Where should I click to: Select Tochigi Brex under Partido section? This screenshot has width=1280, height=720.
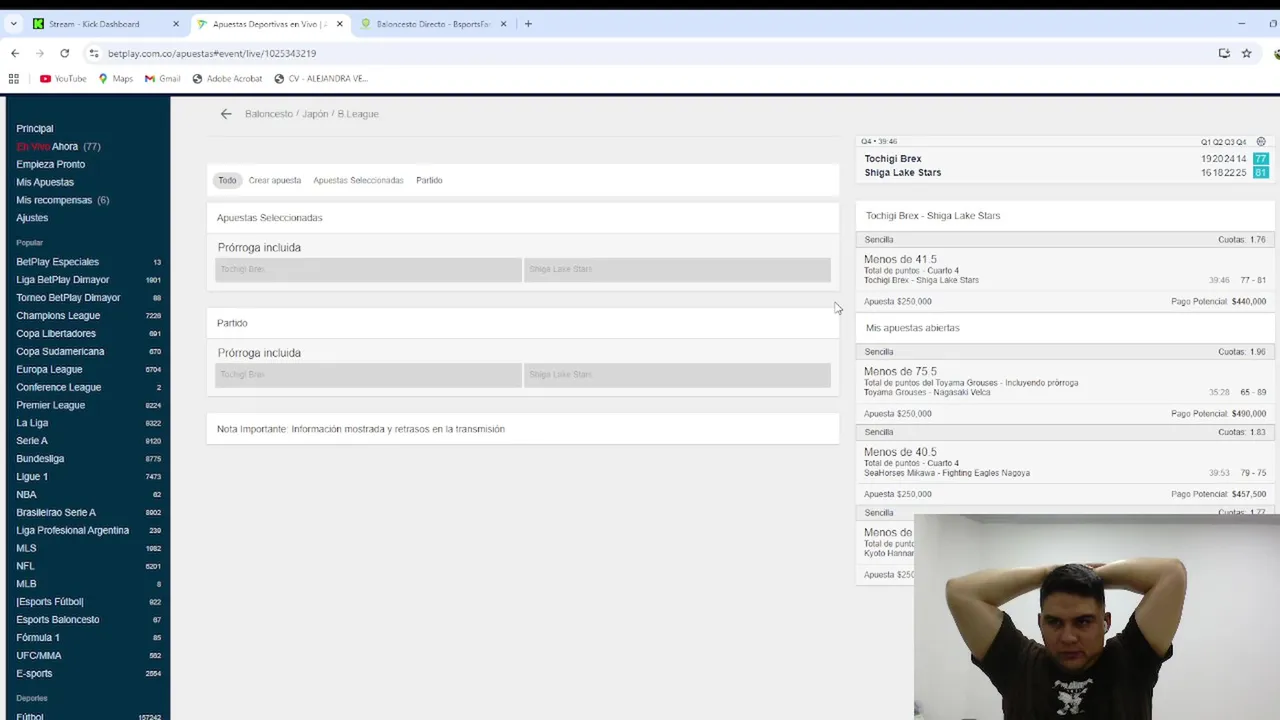(x=368, y=375)
